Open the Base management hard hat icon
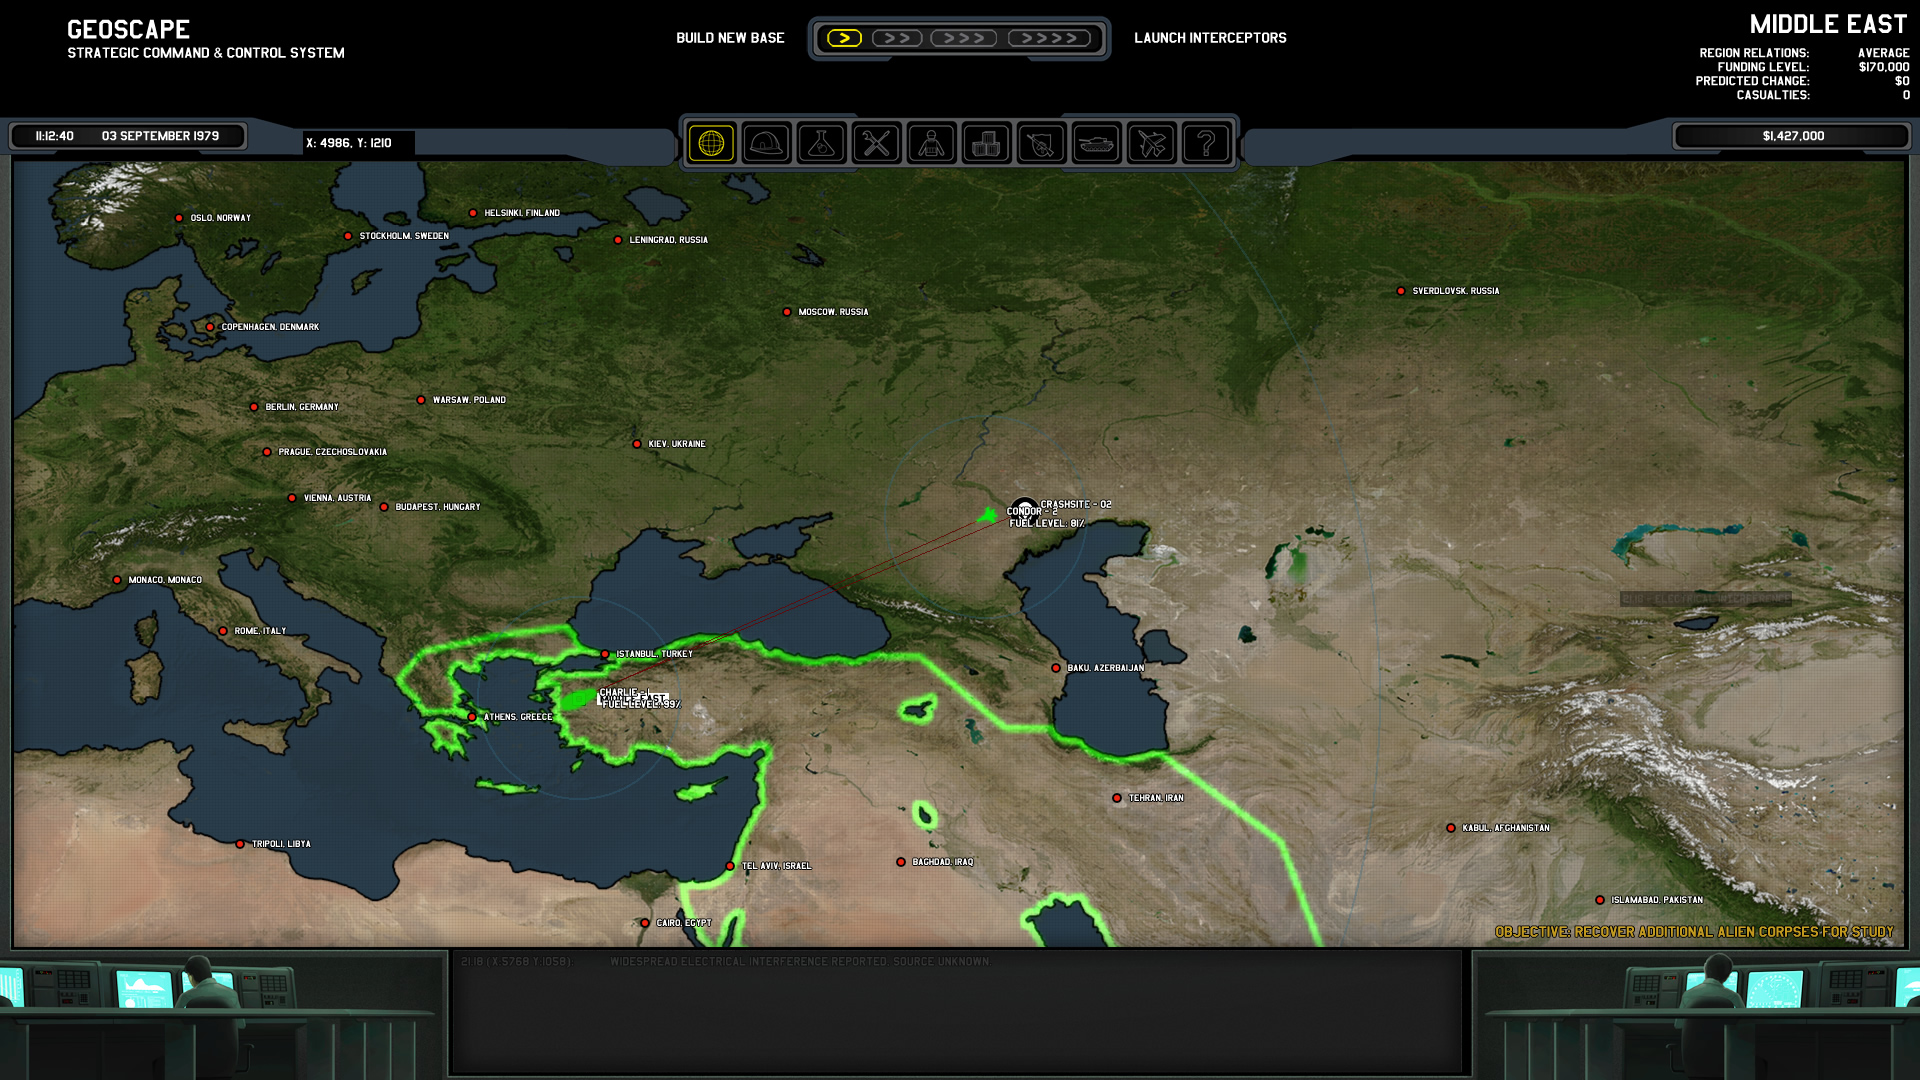1920x1080 pixels. pos(766,143)
